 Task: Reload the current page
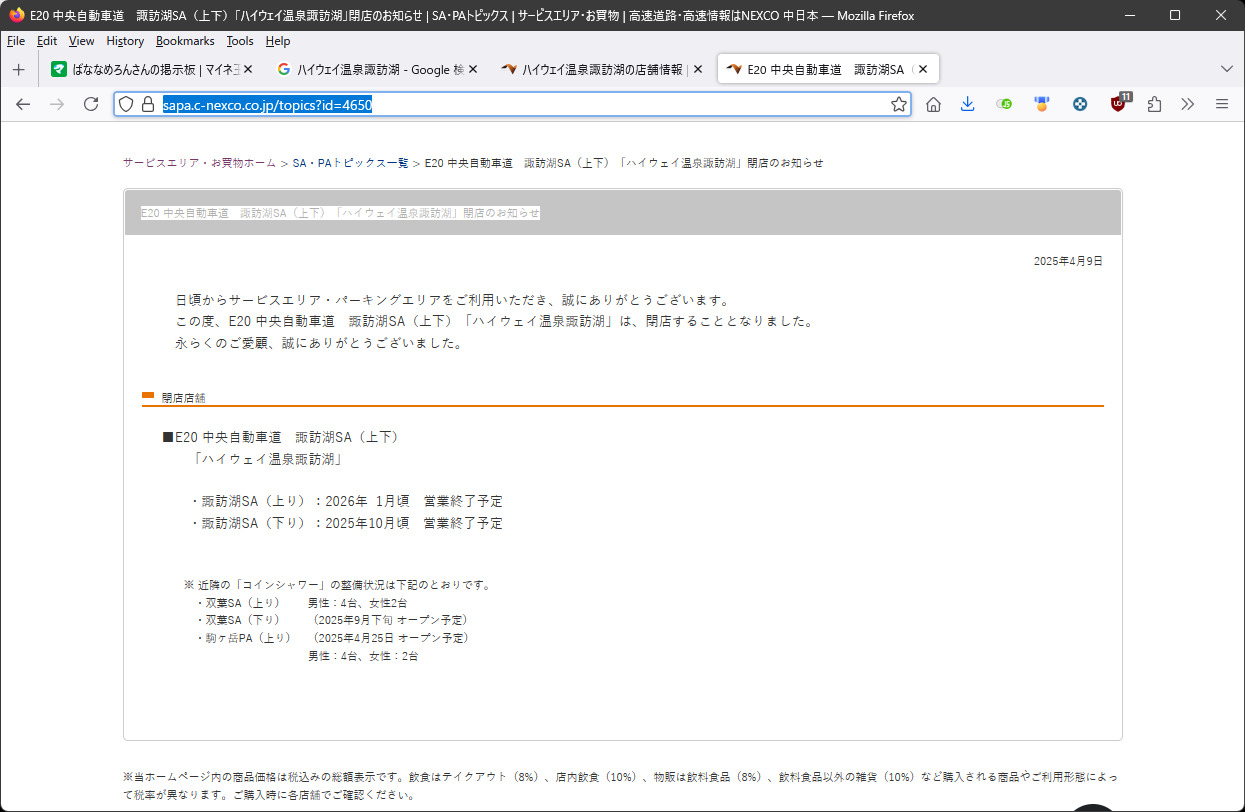pos(91,104)
